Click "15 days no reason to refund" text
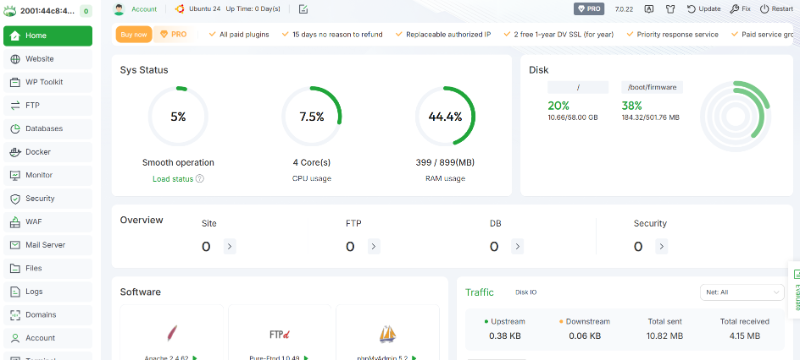Viewport: 800px width, 360px height. pyautogui.click(x=337, y=34)
